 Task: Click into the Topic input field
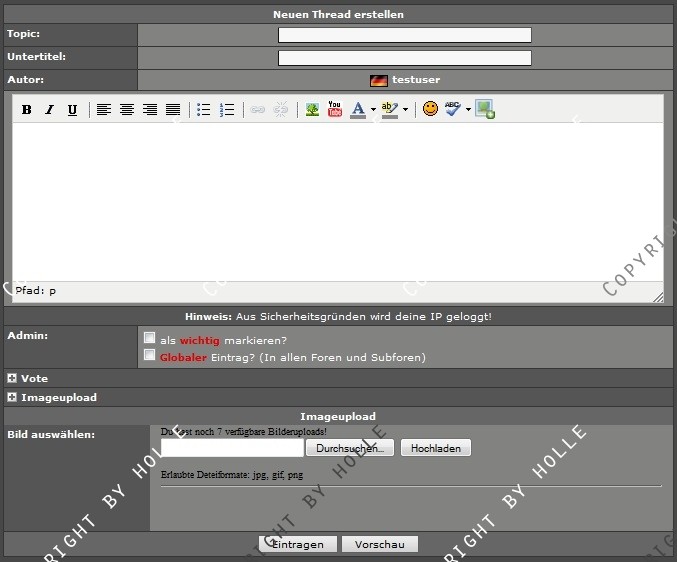coord(404,35)
